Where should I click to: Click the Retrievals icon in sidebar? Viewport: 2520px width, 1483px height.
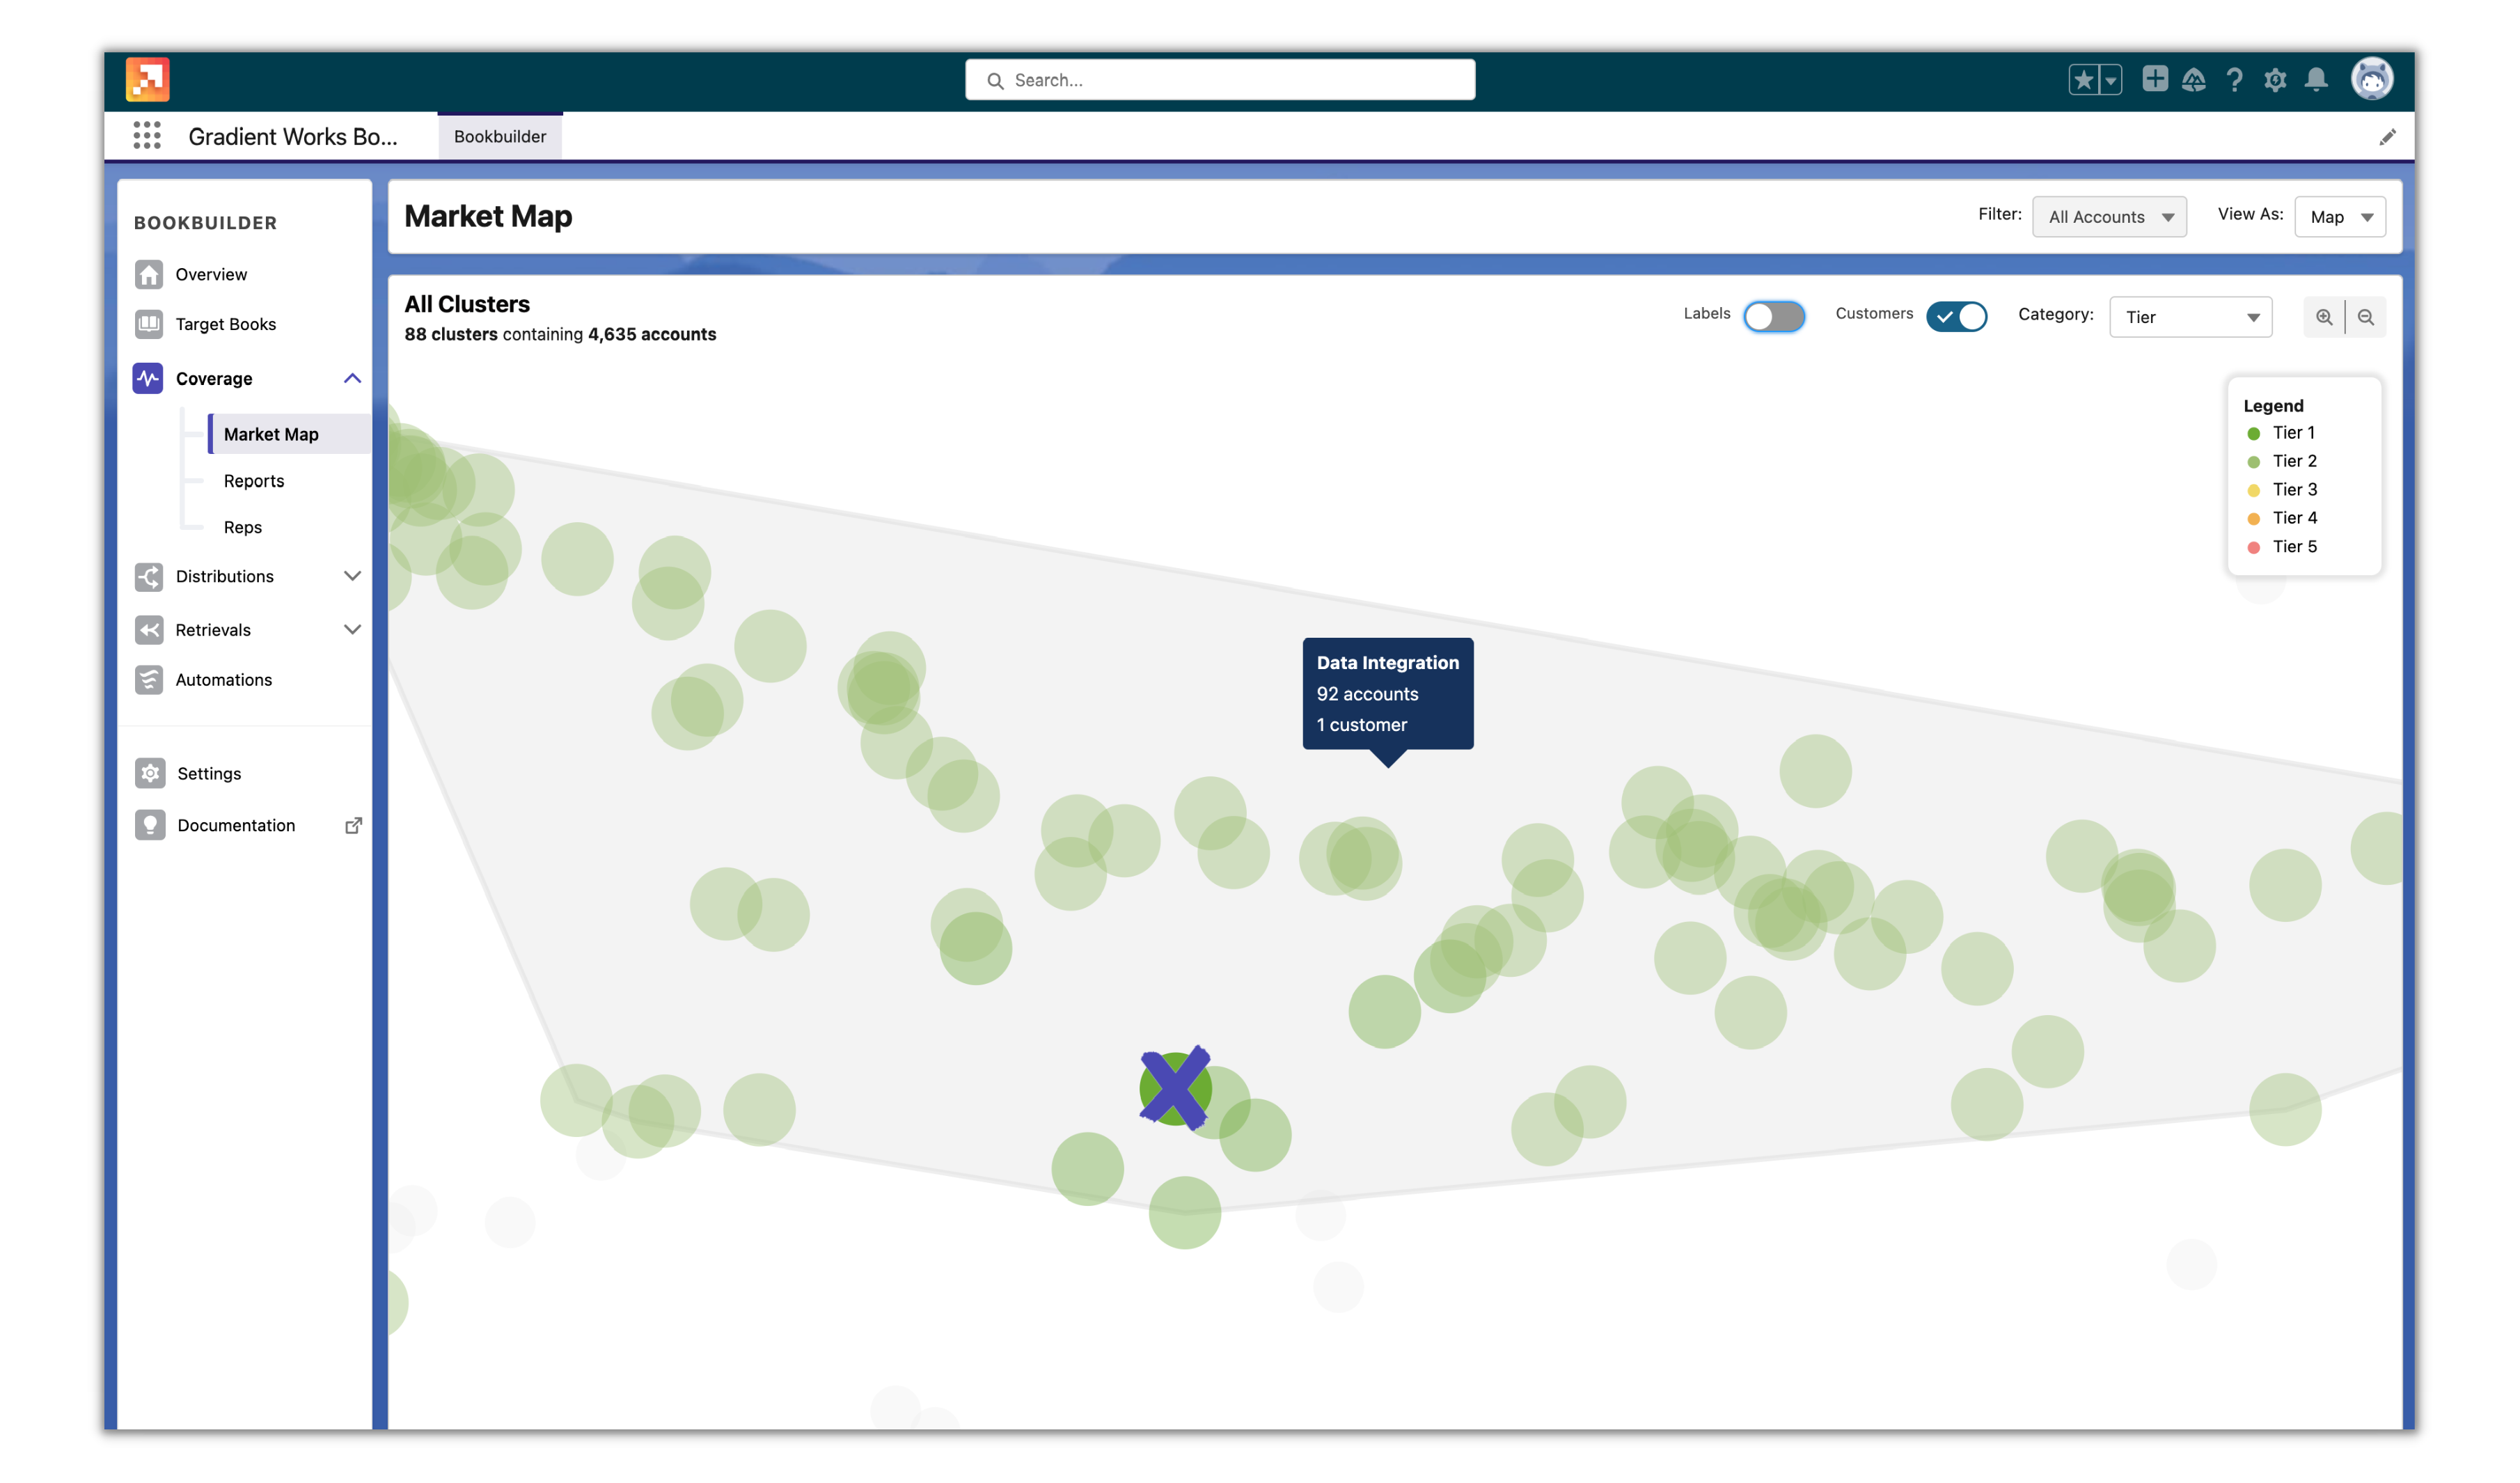[x=148, y=629]
